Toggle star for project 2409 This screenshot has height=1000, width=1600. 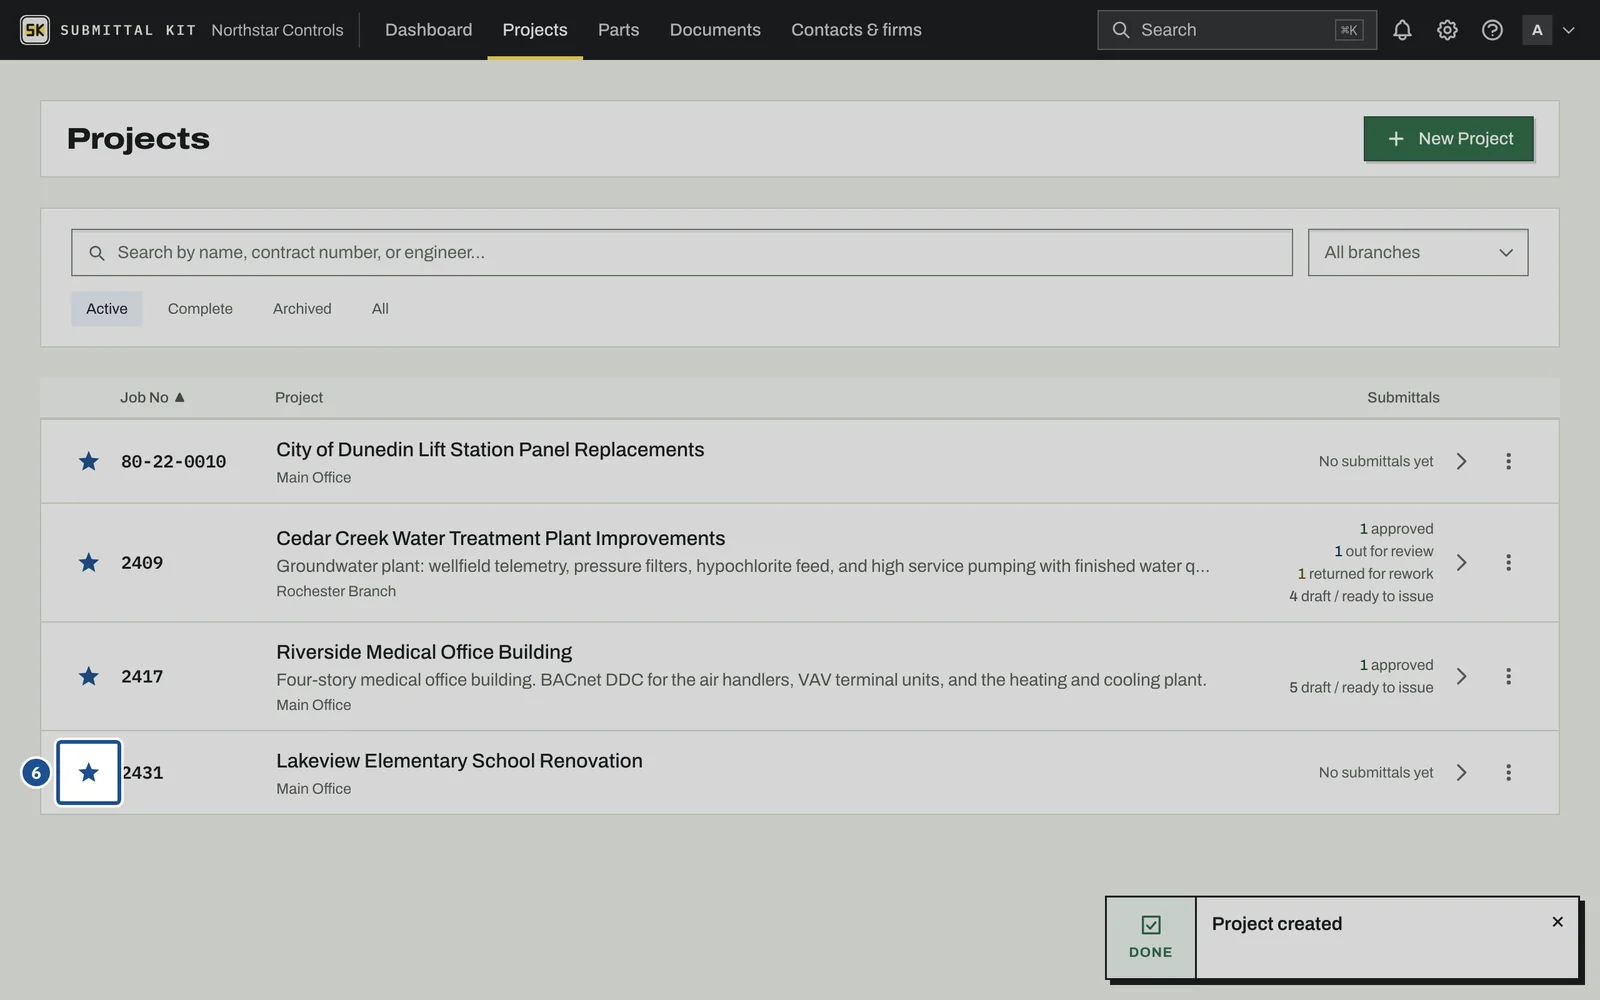click(89, 562)
